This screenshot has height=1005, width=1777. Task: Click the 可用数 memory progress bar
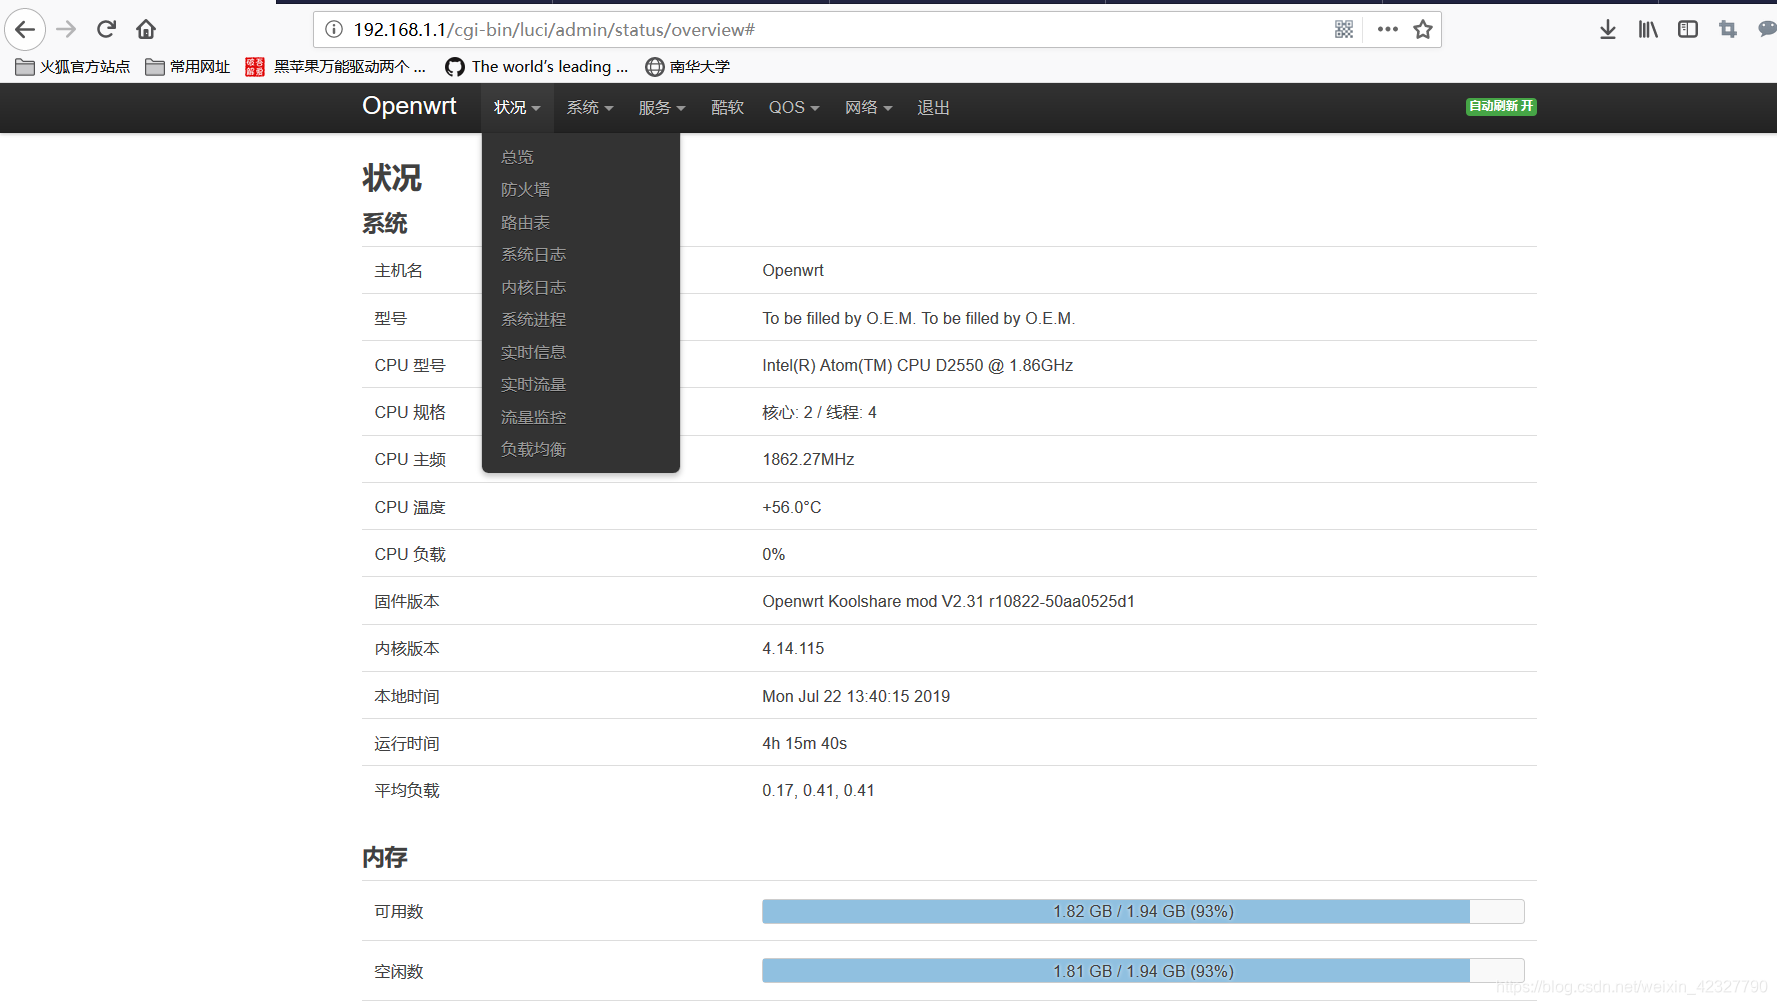pyautogui.click(x=1143, y=911)
